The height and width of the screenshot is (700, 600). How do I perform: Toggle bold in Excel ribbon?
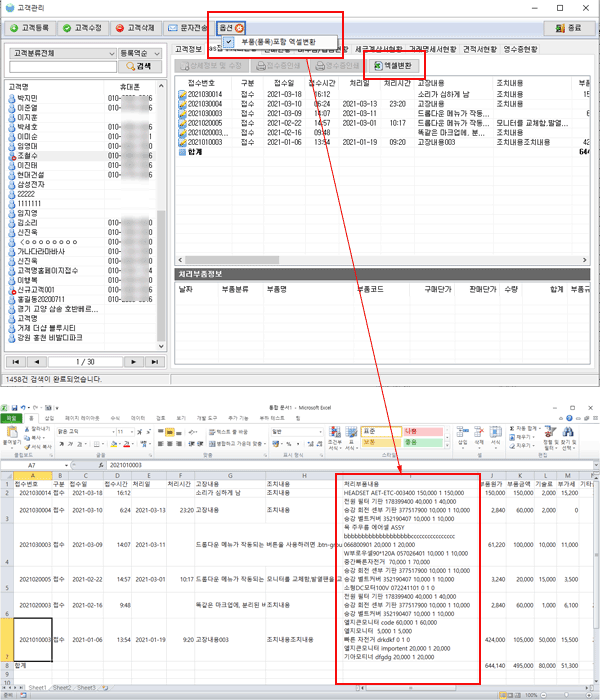pos(60,444)
